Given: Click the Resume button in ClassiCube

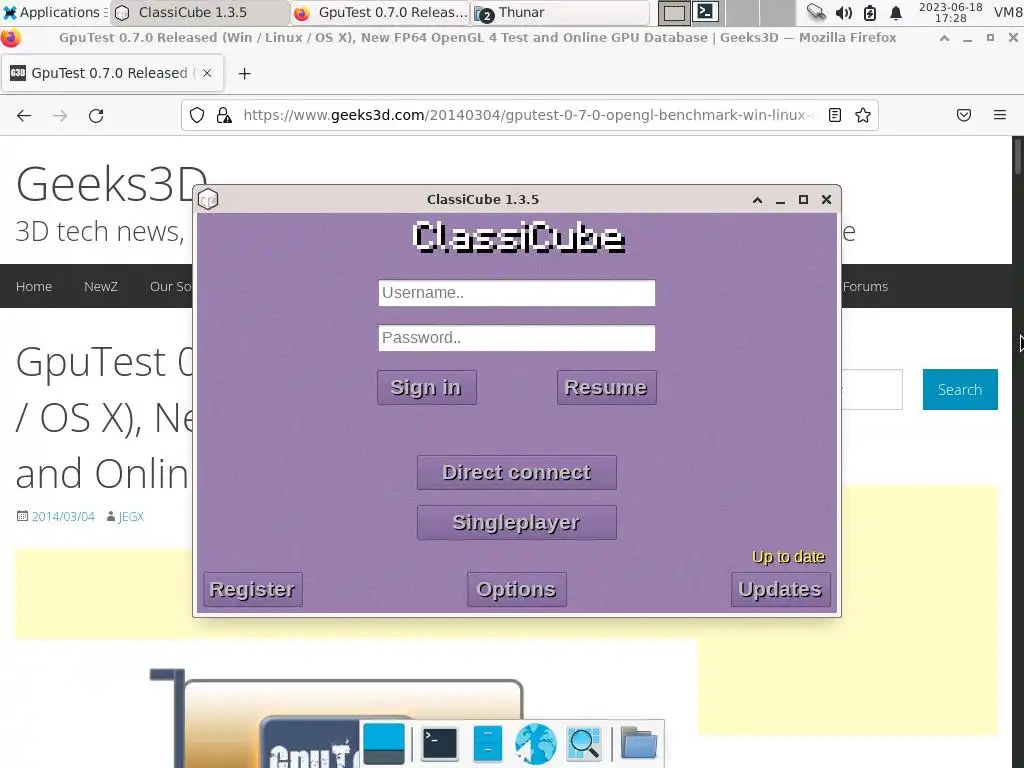Looking at the screenshot, I should (x=606, y=387).
